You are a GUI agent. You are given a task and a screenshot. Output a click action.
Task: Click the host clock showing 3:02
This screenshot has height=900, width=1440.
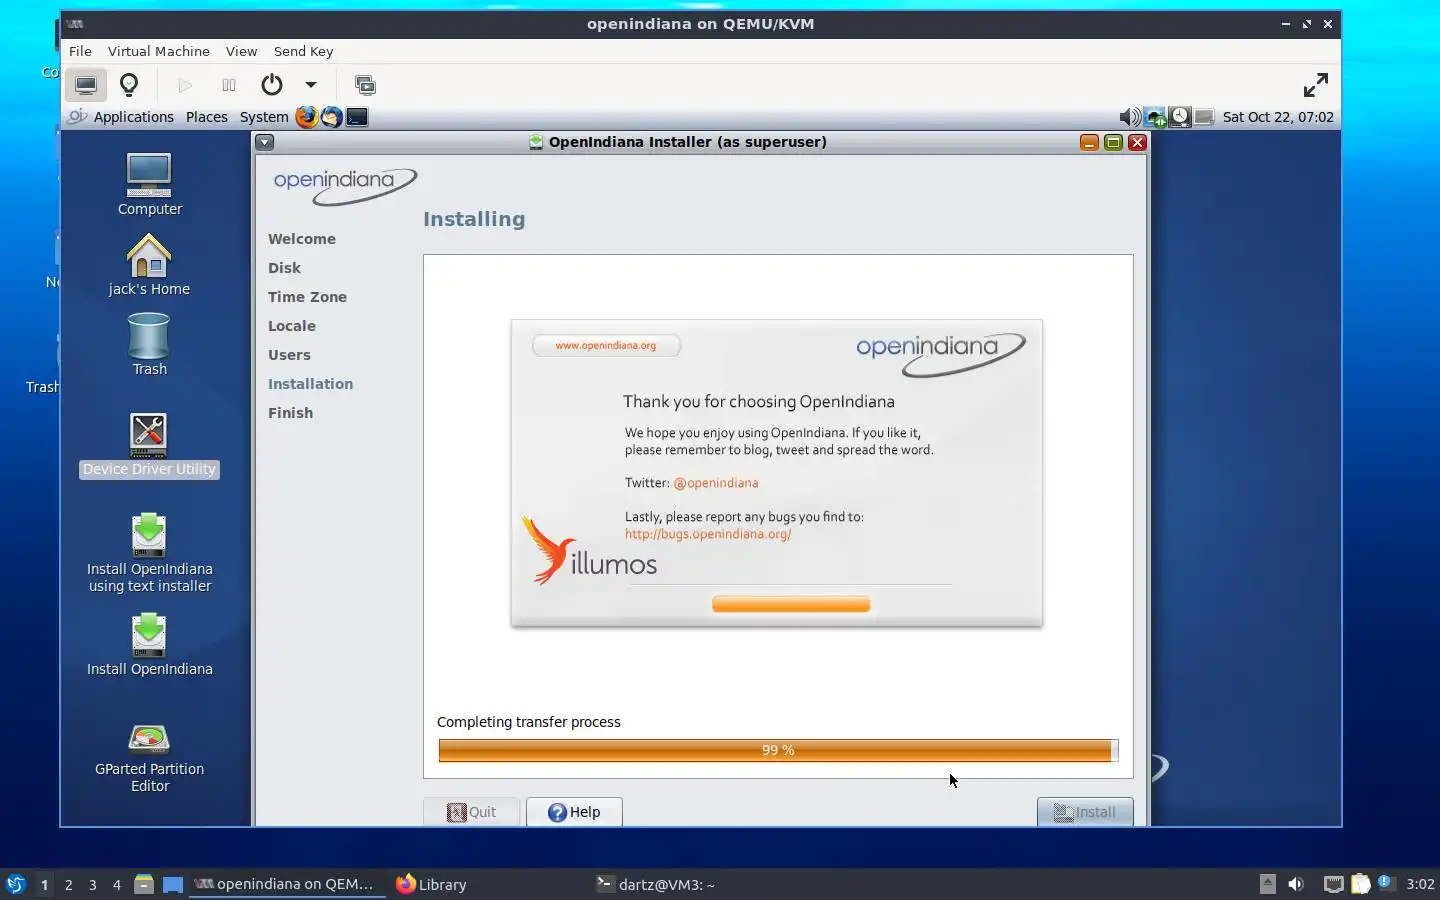[1420, 884]
